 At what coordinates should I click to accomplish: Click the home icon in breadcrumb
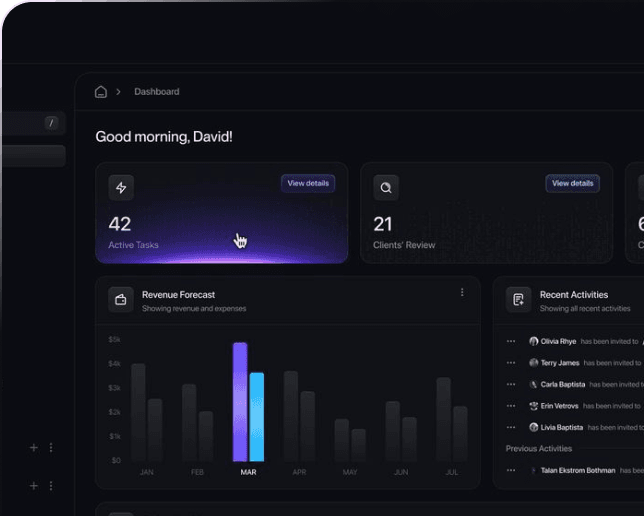pyautogui.click(x=101, y=92)
